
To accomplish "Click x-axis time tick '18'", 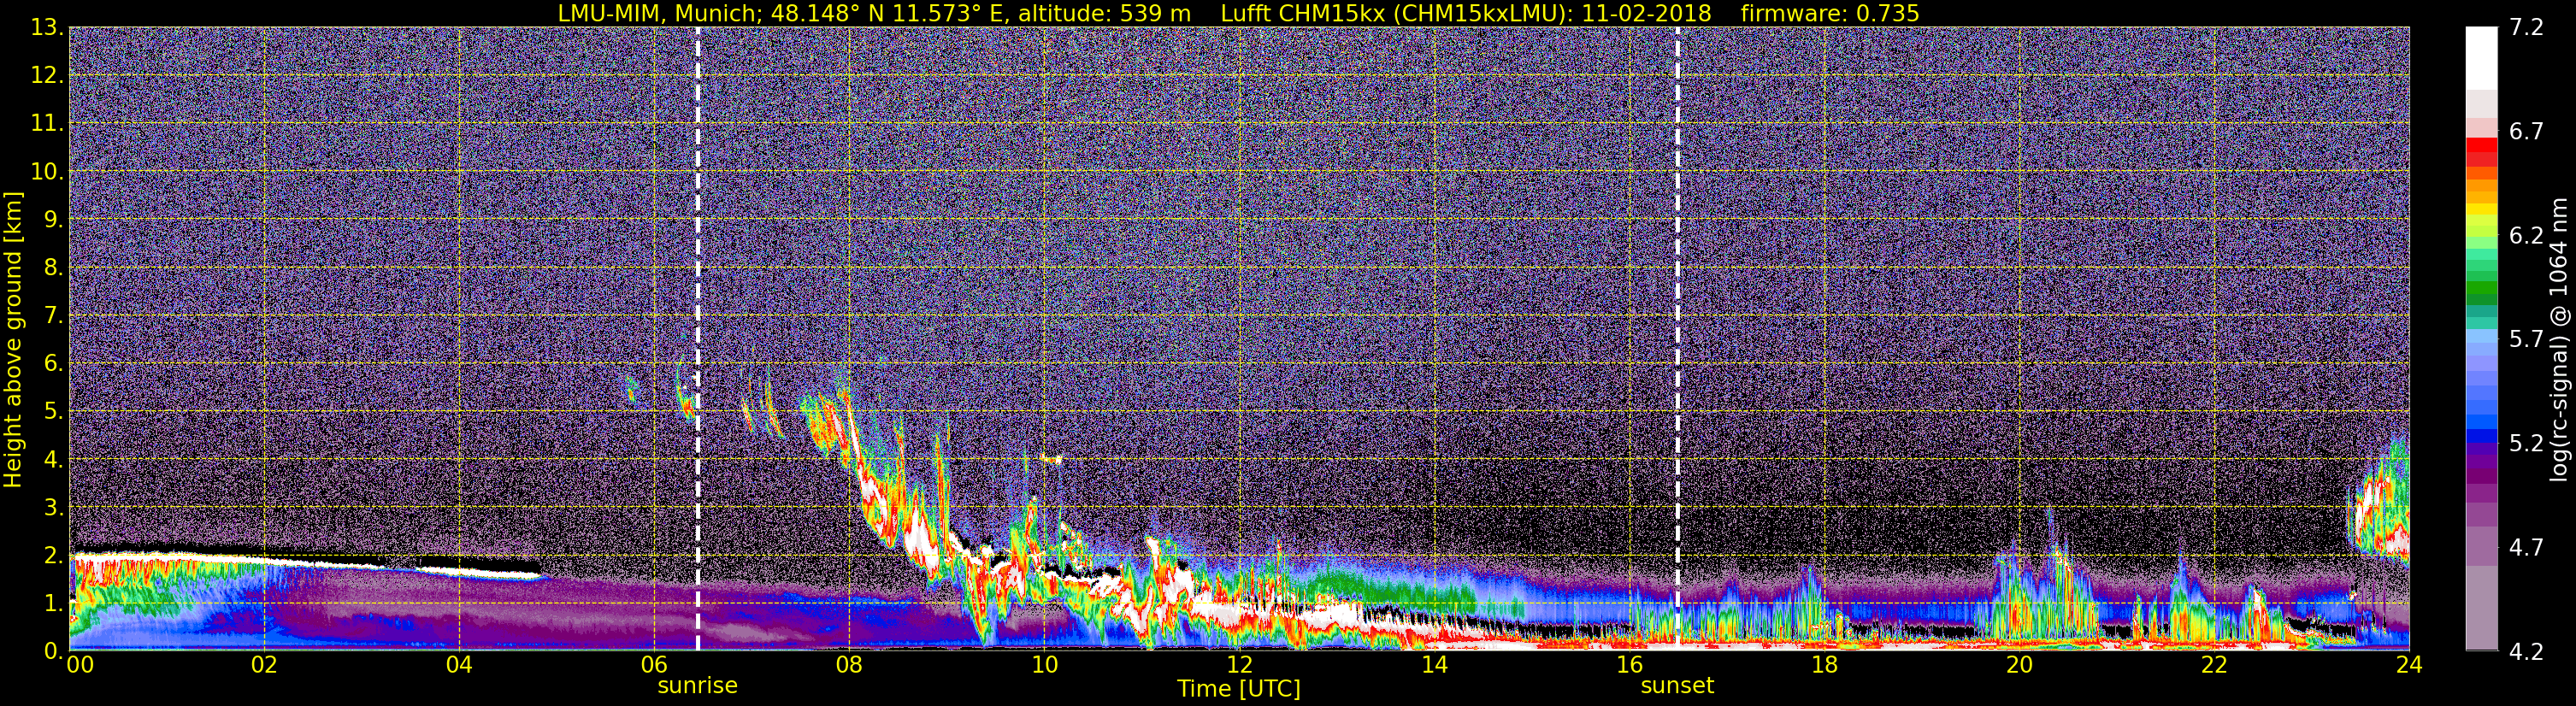I will [1824, 666].
